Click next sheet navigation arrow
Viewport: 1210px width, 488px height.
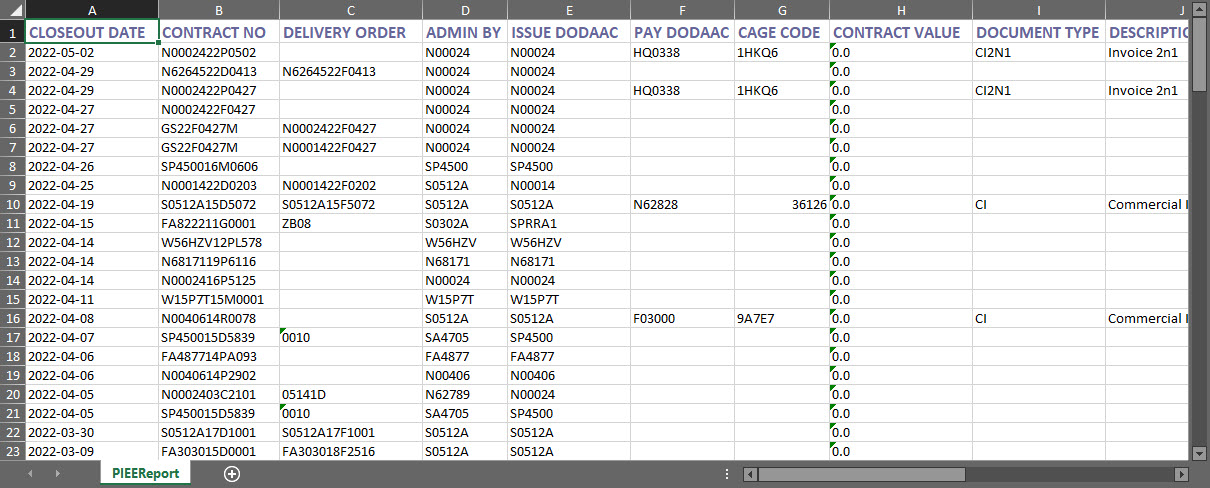[58, 474]
